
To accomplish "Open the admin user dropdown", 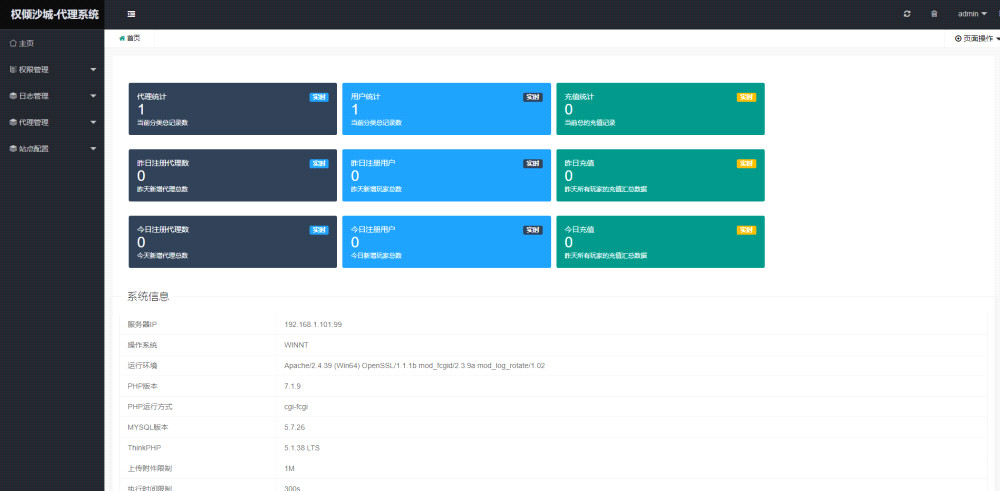I will (972, 14).
